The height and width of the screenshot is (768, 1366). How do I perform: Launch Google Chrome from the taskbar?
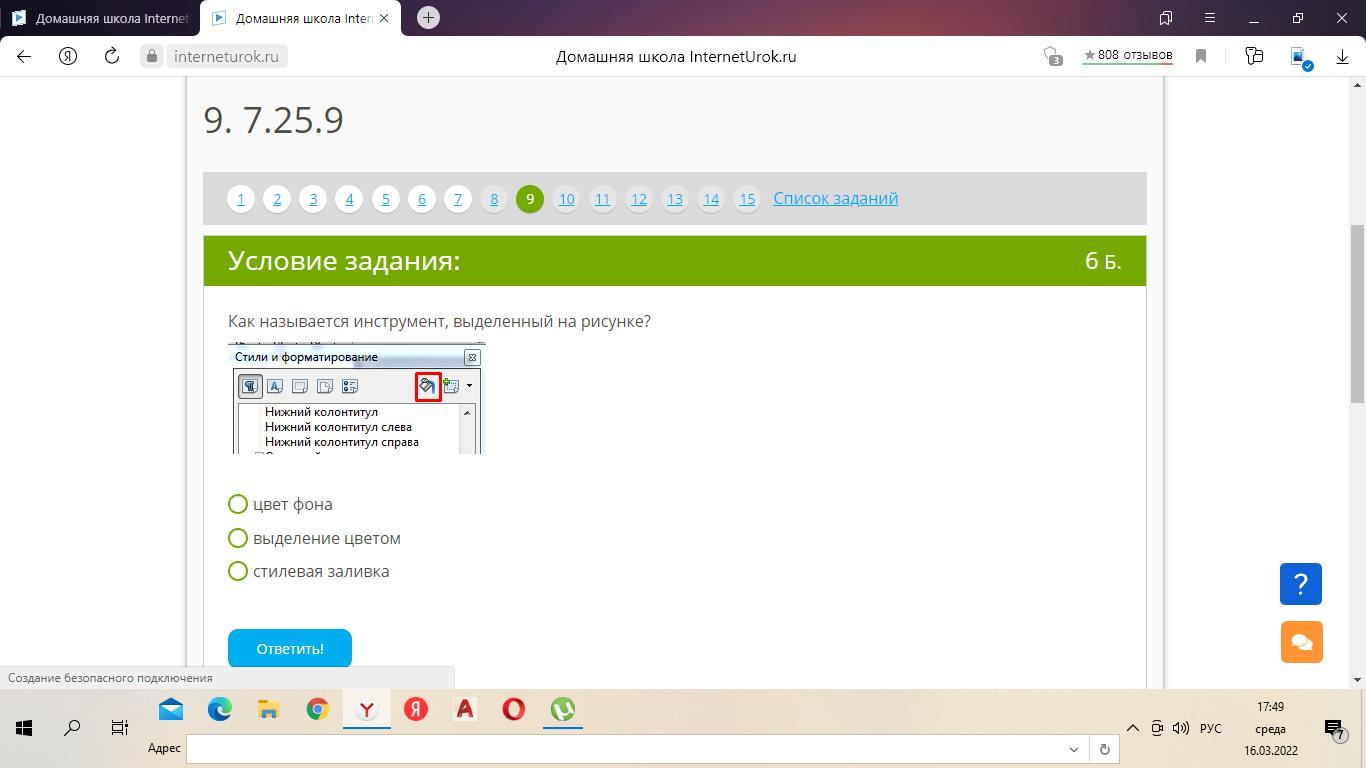pos(318,710)
